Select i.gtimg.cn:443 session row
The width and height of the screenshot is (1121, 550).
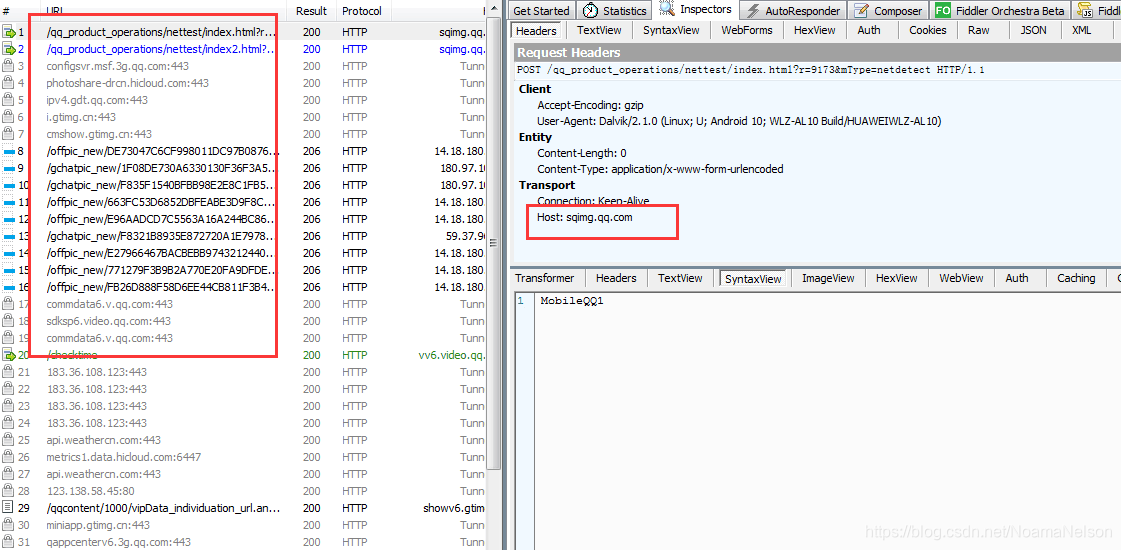click(243, 117)
